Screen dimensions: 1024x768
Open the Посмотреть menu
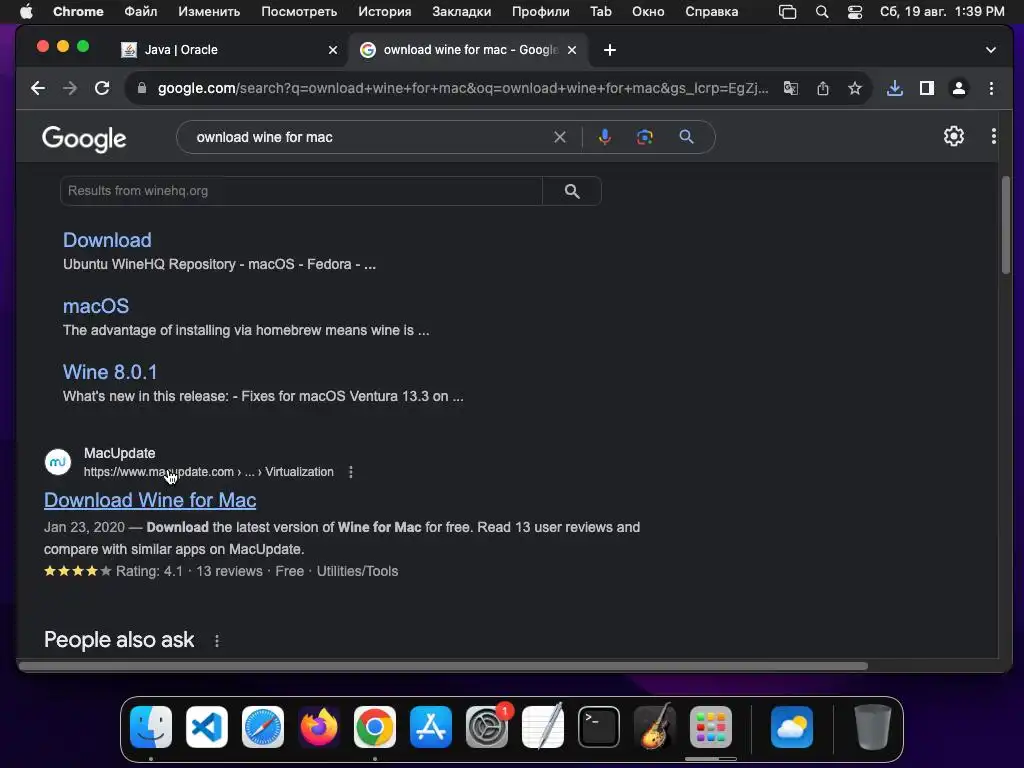pos(299,11)
